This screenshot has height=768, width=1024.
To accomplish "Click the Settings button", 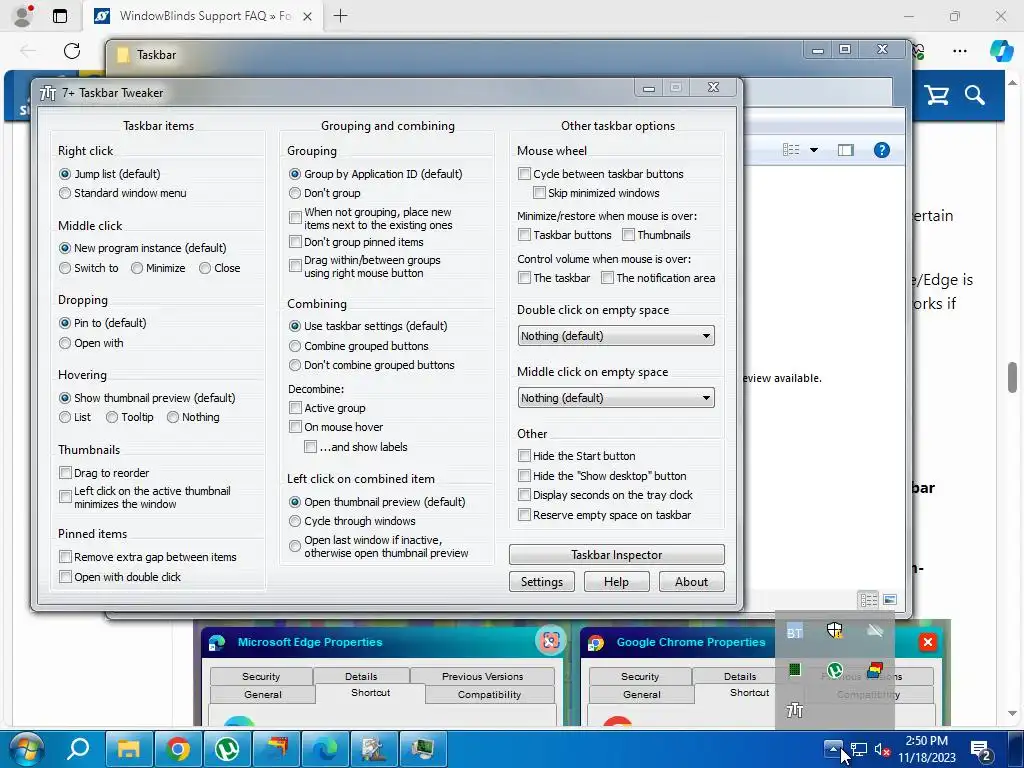I will click(541, 581).
